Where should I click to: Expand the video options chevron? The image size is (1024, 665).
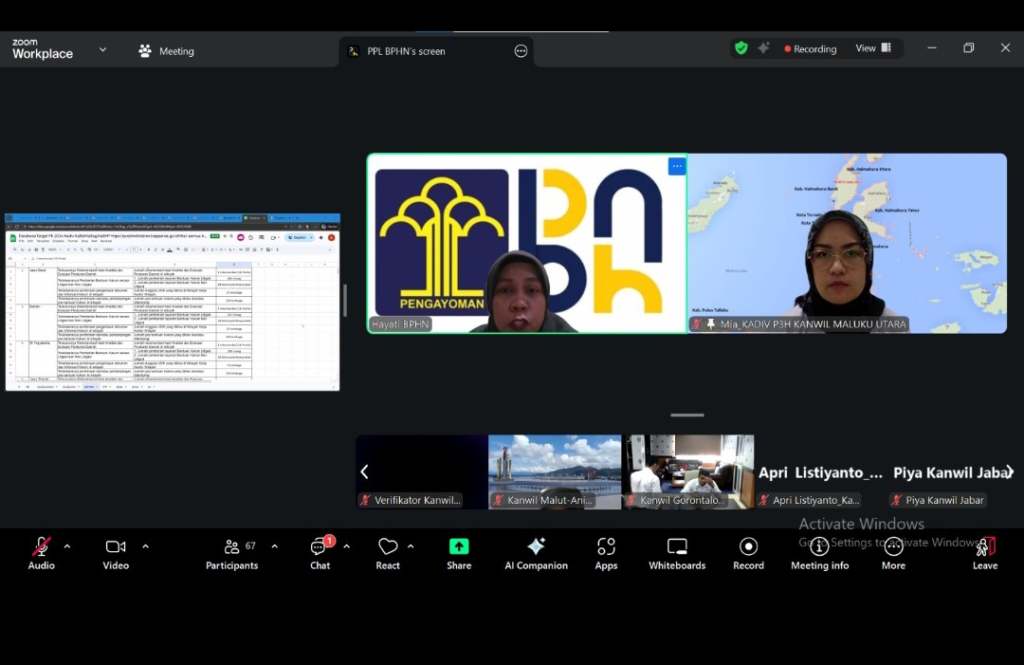pyautogui.click(x=145, y=547)
